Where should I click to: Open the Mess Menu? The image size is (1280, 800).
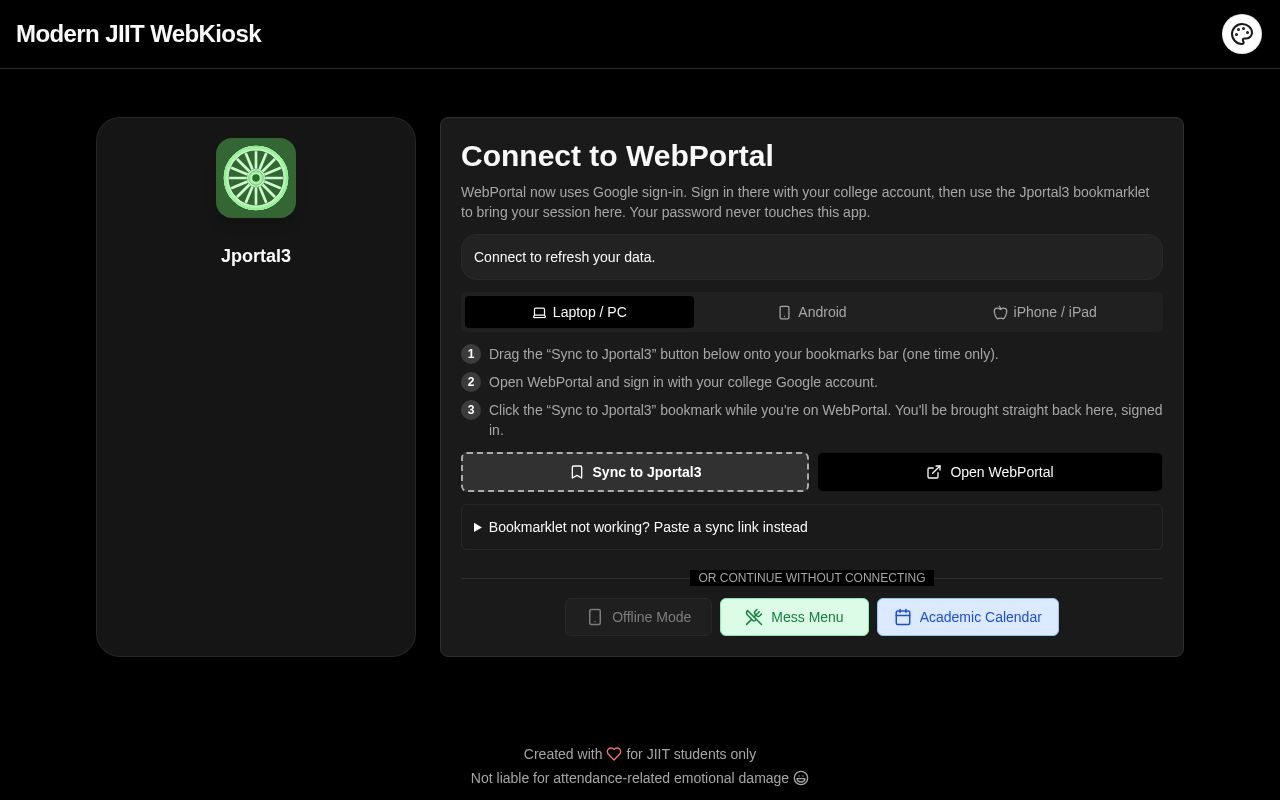pyautogui.click(x=794, y=617)
